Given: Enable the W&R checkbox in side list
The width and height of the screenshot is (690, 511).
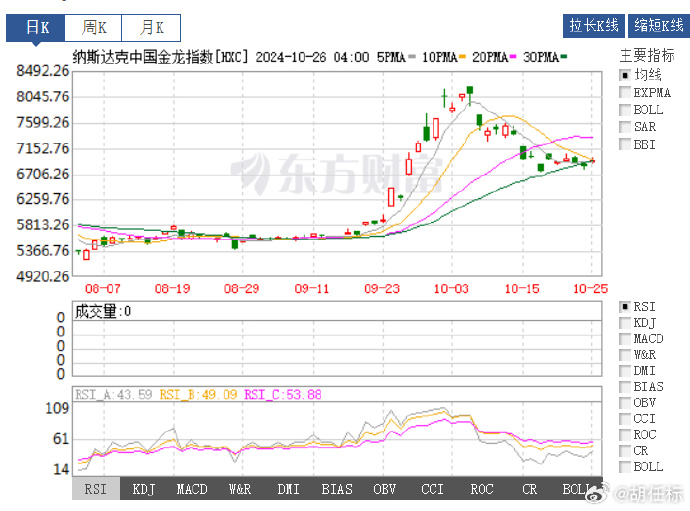Looking at the screenshot, I should [625, 355].
